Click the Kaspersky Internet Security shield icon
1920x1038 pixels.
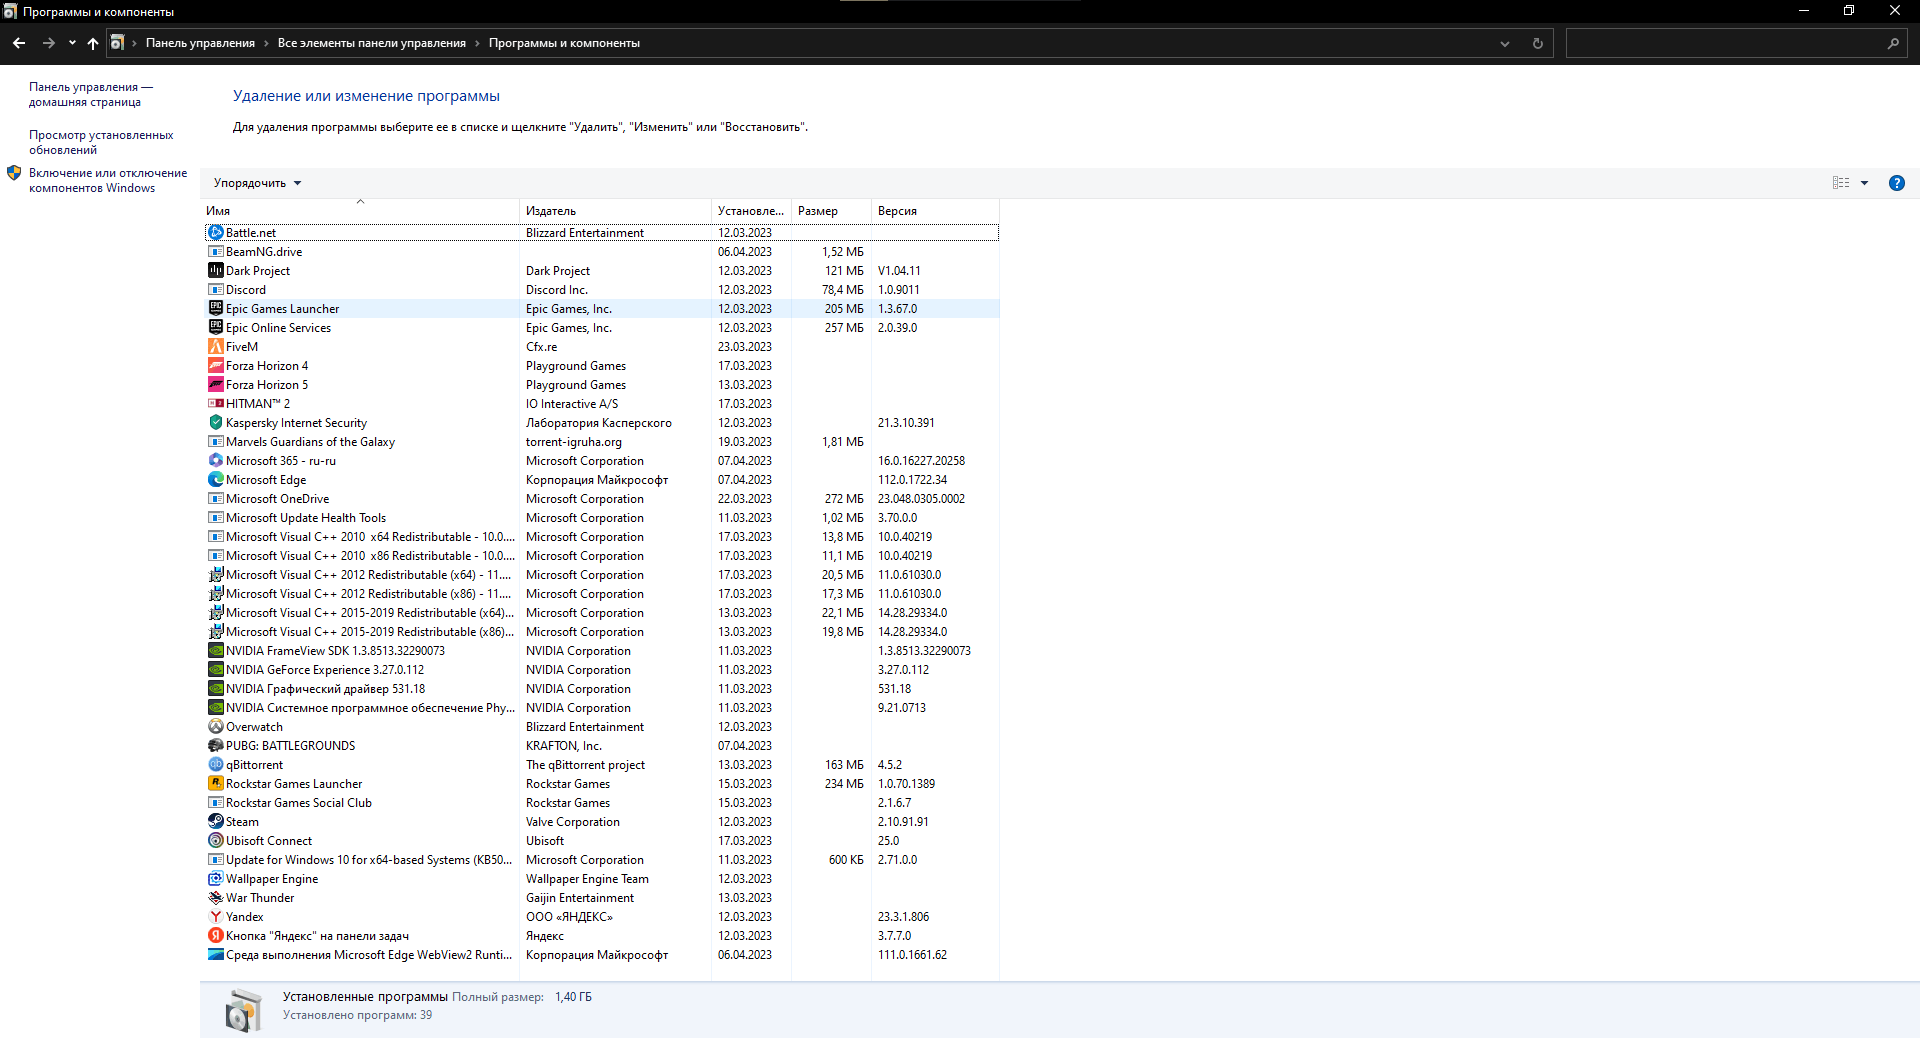point(215,423)
